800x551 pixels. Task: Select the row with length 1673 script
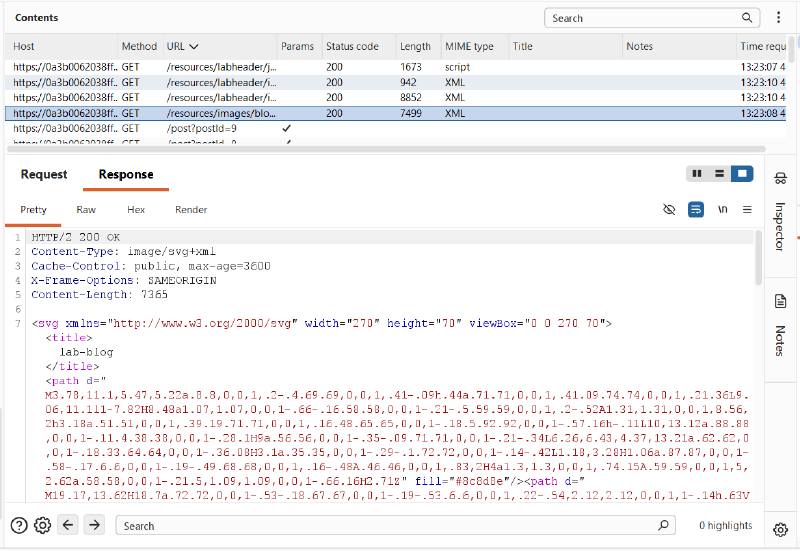[x=395, y=67]
